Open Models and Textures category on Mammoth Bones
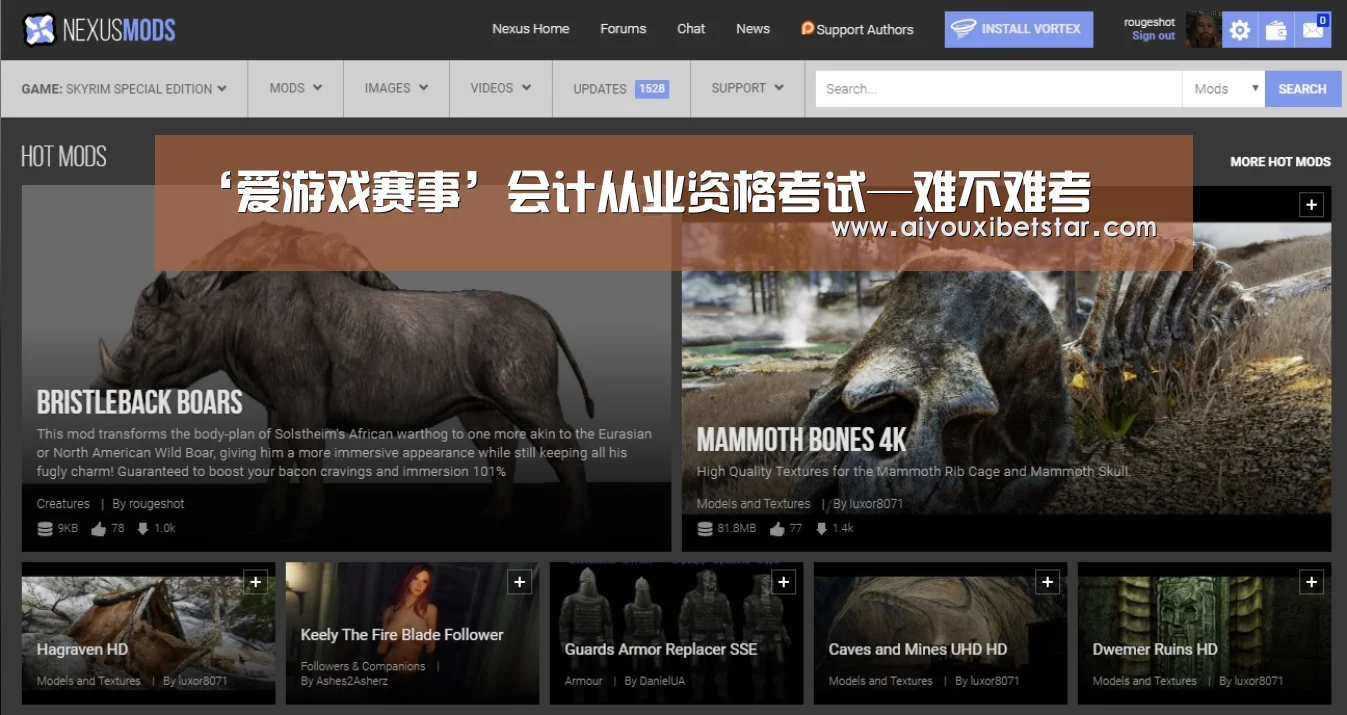Viewport: 1347px width, 715px height. [x=753, y=504]
